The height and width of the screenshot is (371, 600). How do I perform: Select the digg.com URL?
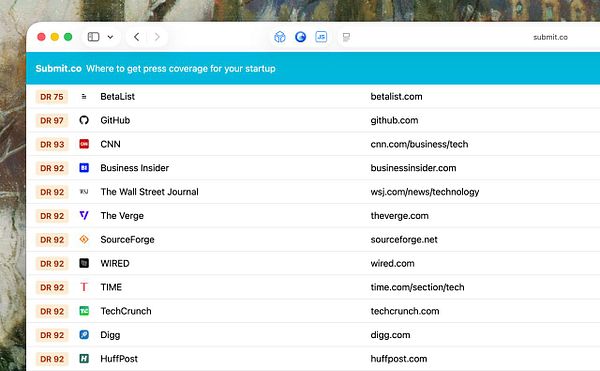390,335
